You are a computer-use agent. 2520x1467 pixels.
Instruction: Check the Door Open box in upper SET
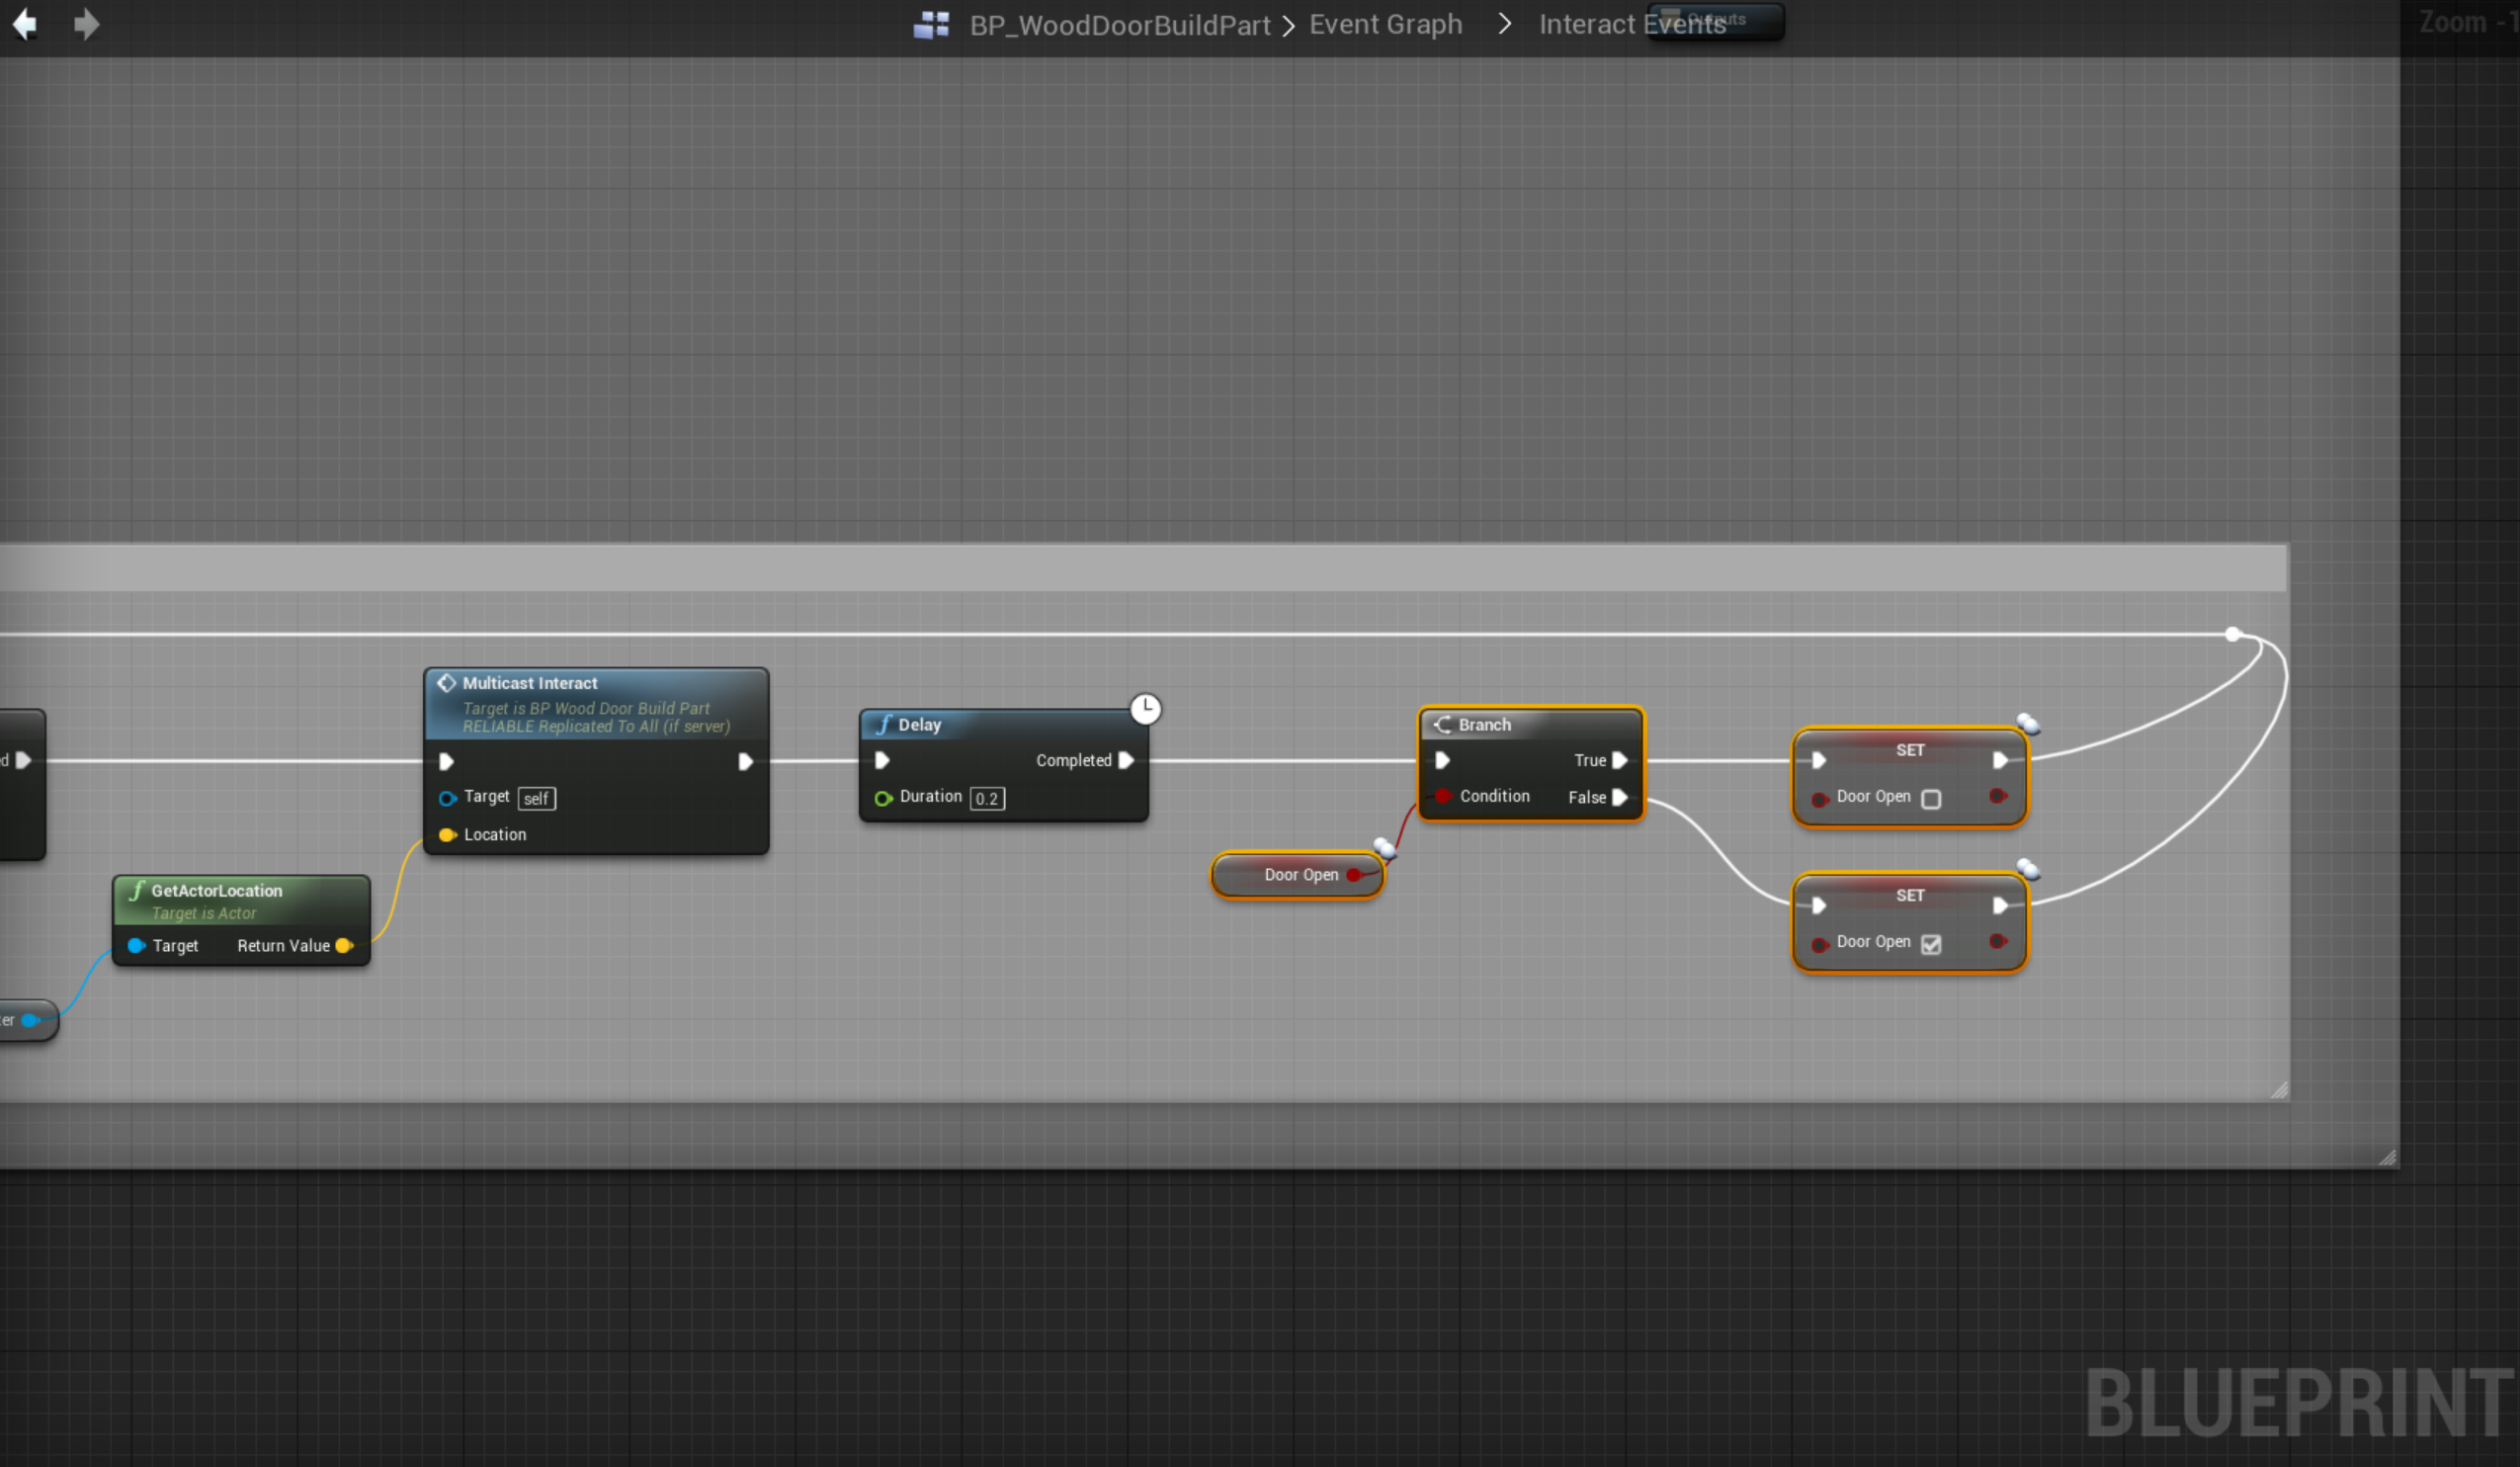click(x=1931, y=799)
